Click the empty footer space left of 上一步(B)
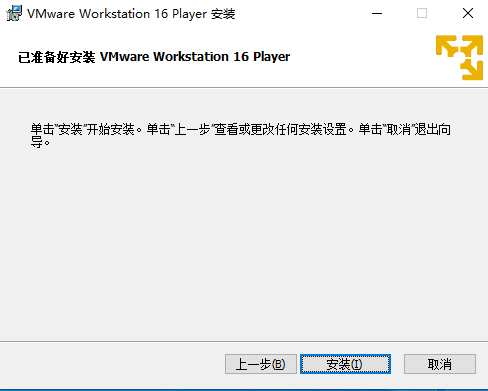 pyautogui.click(x=112, y=364)
